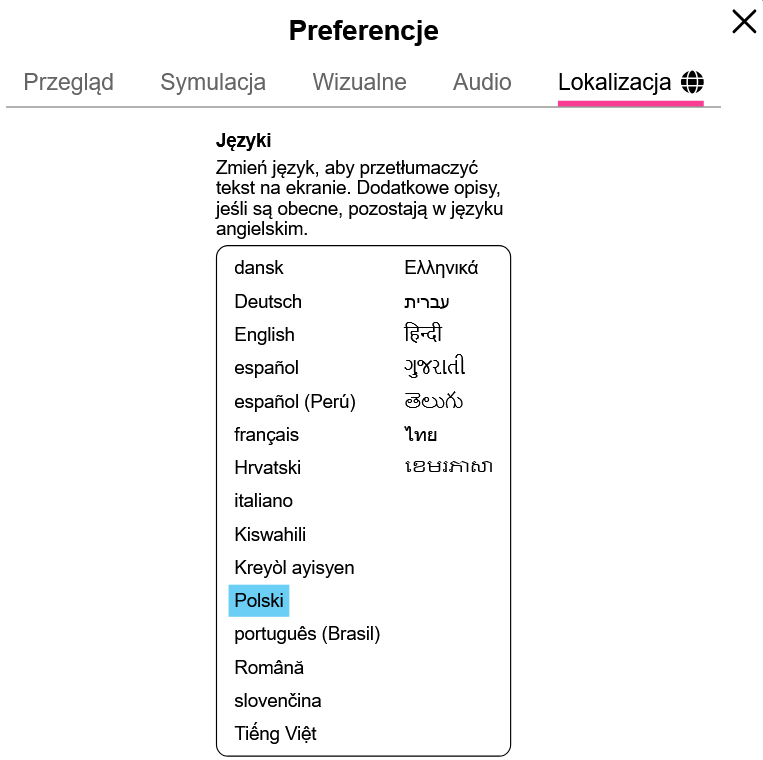The height and width of the screenshot is (760, 763).
Task: Select Deutsch as the language
Action: click(268, 301)
